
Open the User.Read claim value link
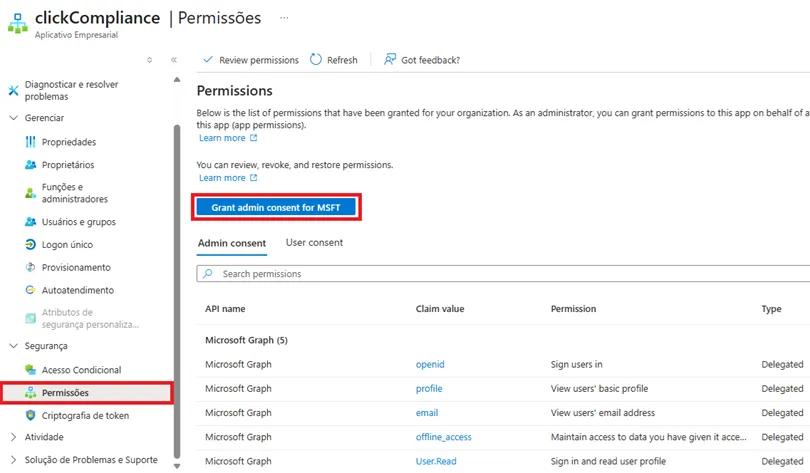pos(436,461)
